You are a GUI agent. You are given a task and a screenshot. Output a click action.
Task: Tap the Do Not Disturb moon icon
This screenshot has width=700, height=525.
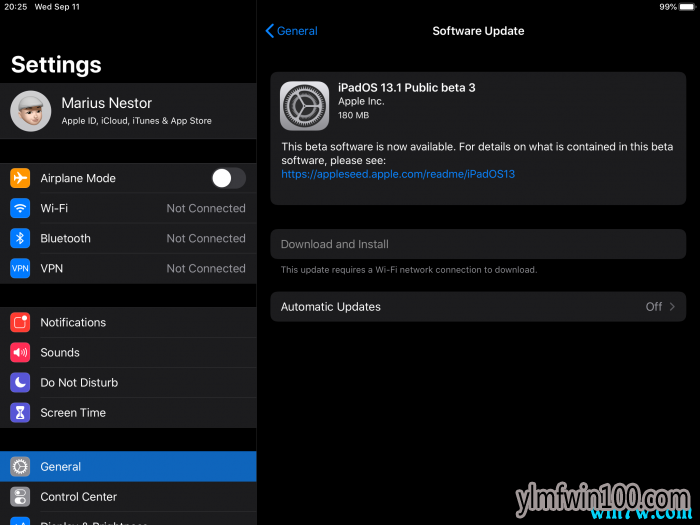20,383
